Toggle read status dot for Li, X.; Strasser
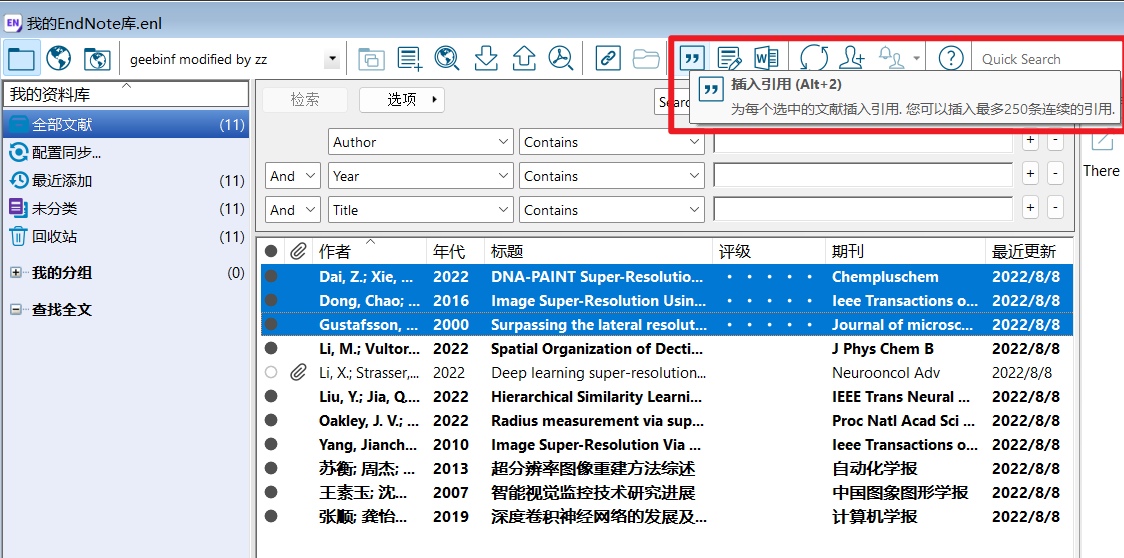 (x=270, y=372)
